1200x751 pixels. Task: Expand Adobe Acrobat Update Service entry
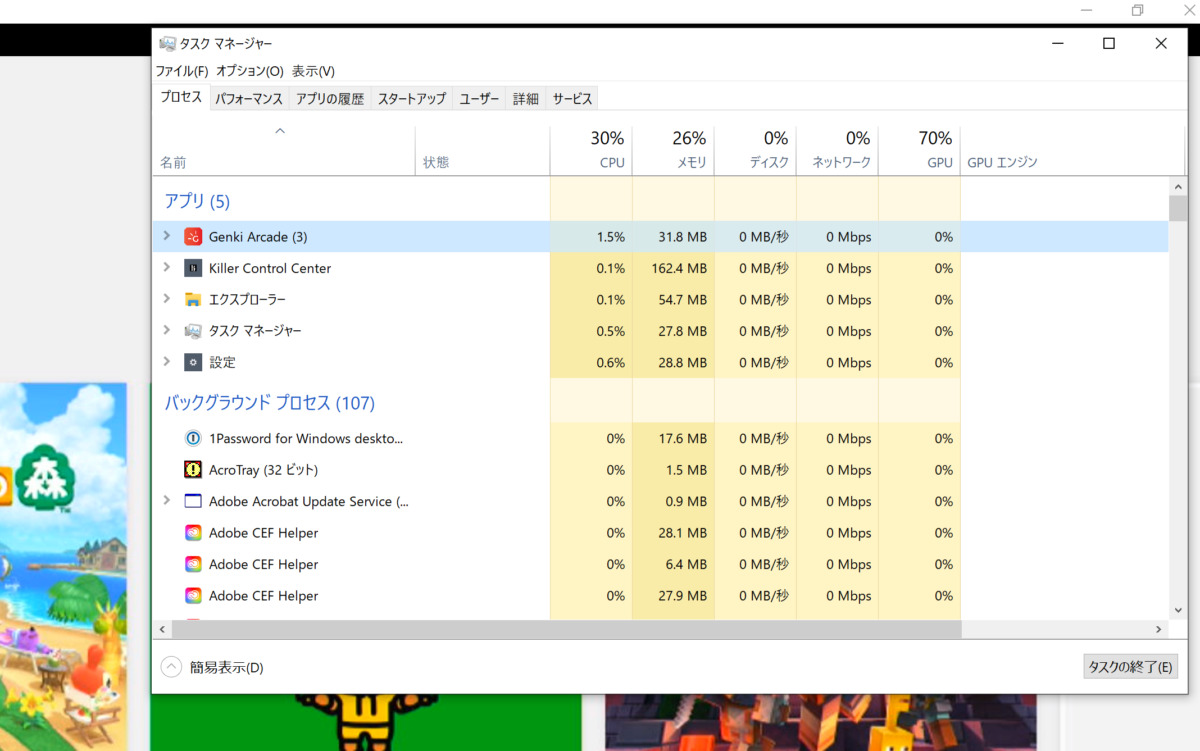click(167, 501)
